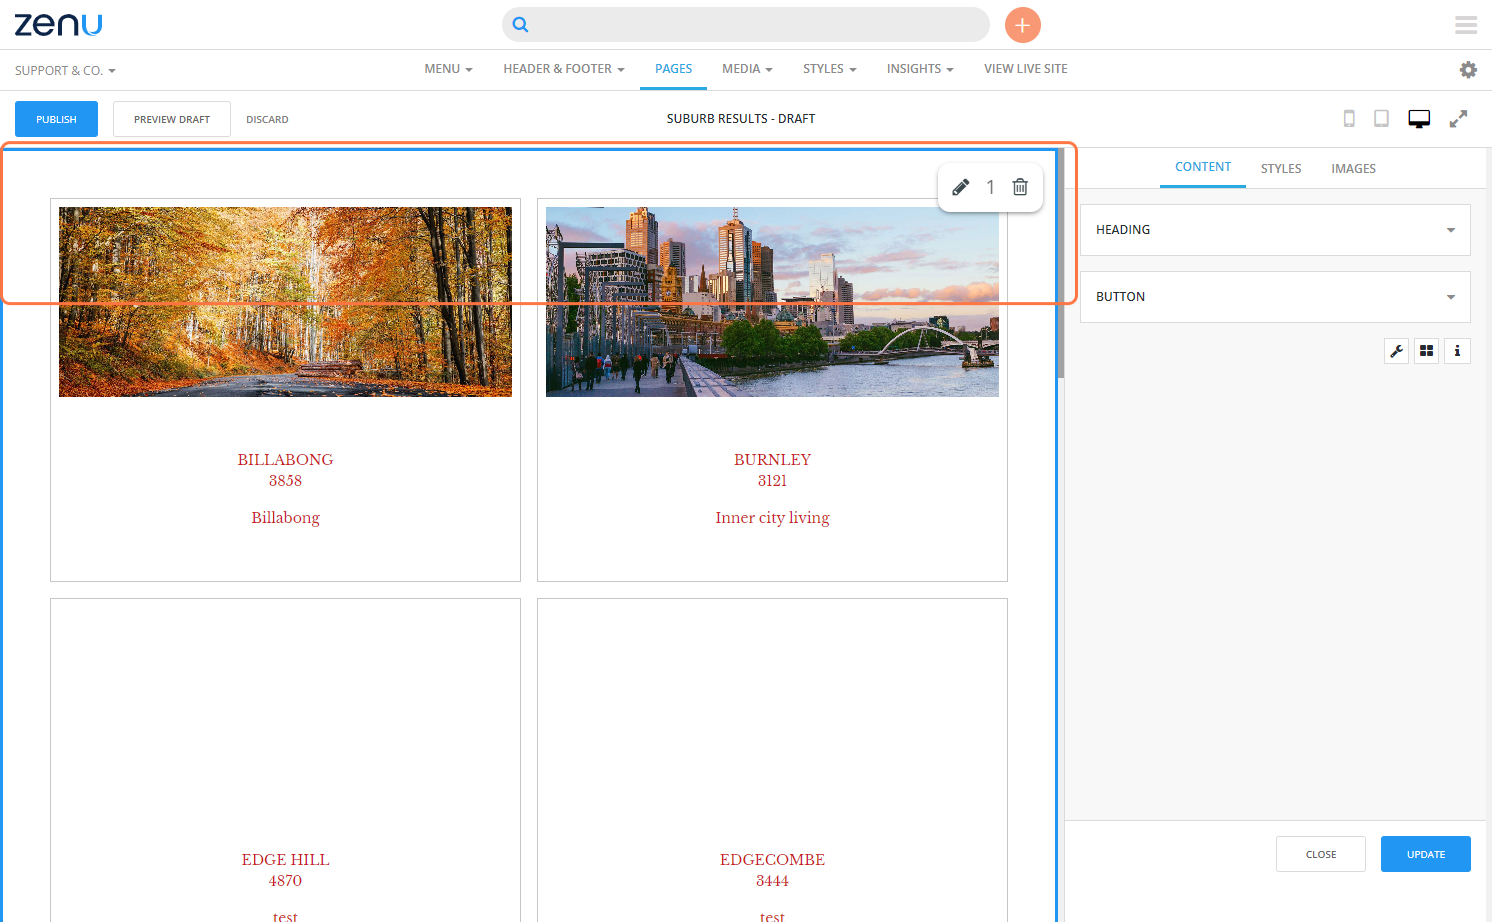Click in the search input field
1492x922 pixels.
coord(746,25)
